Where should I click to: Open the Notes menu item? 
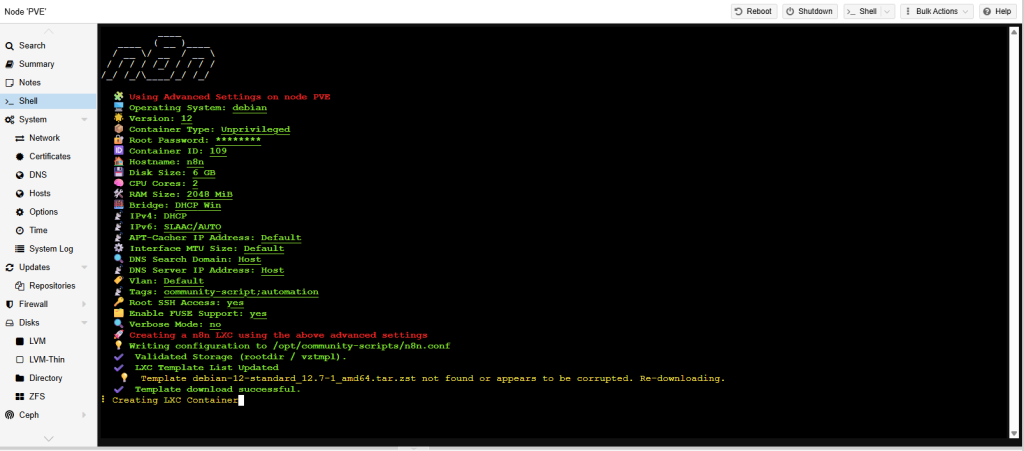click(x=49, y=83)
